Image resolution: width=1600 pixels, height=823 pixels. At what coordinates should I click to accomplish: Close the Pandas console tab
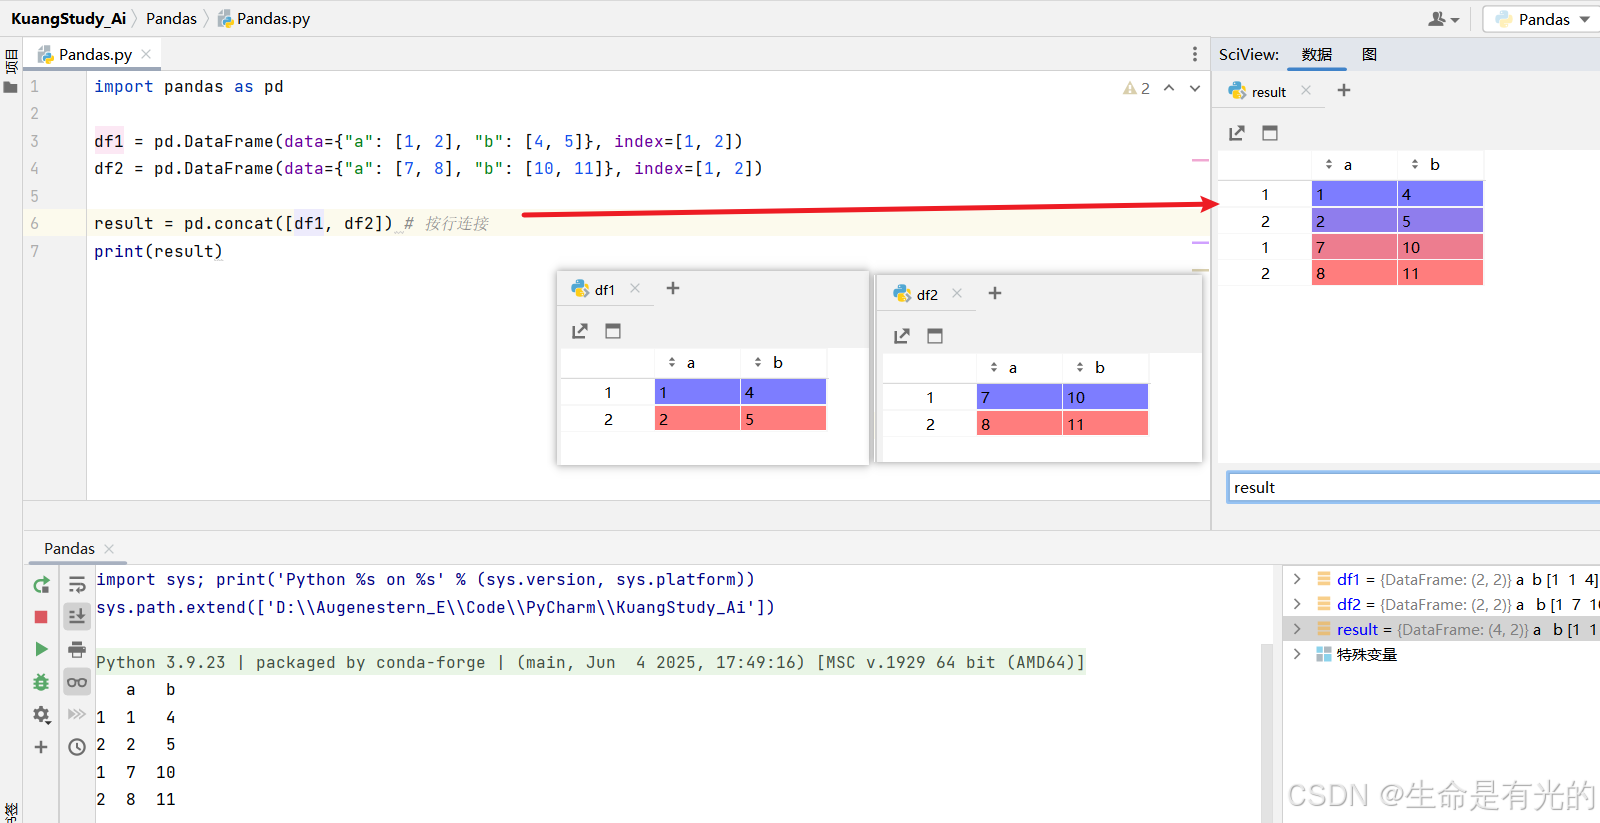[109, 548]
